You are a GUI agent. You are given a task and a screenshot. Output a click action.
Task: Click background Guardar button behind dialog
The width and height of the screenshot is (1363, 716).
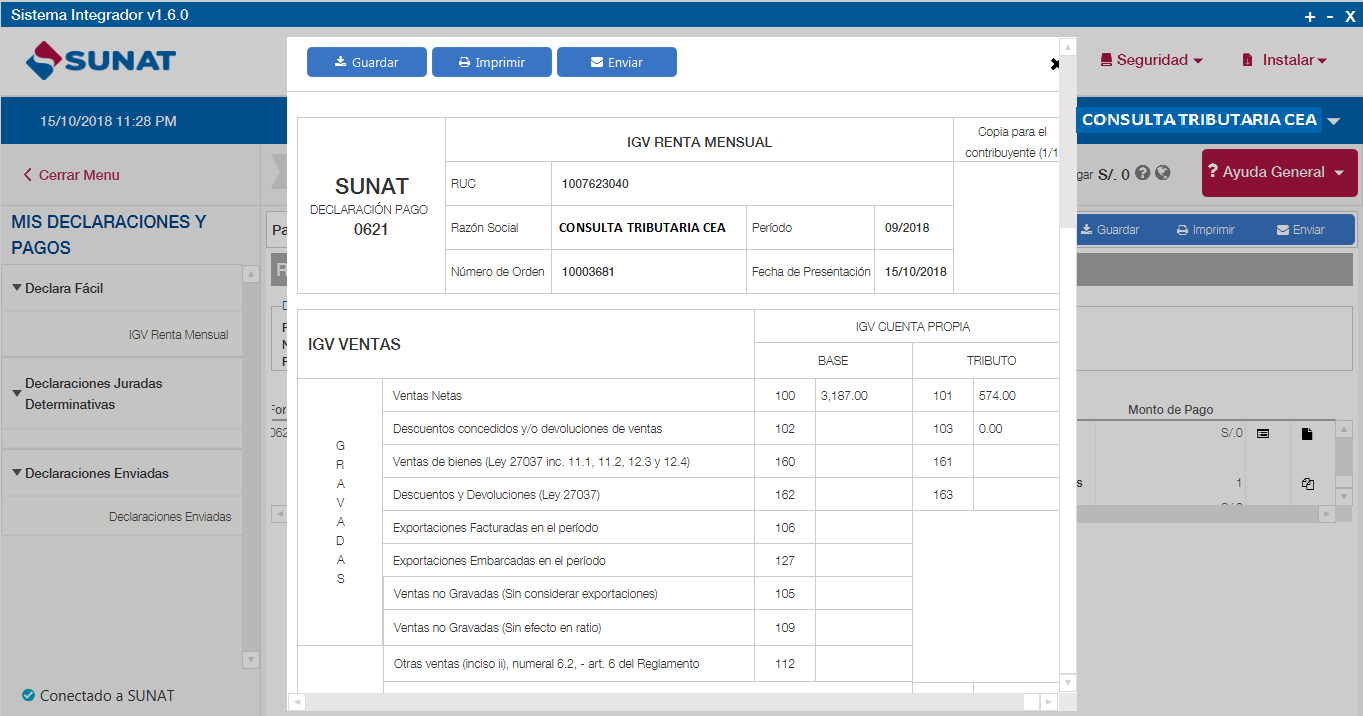coord(1110,230)
